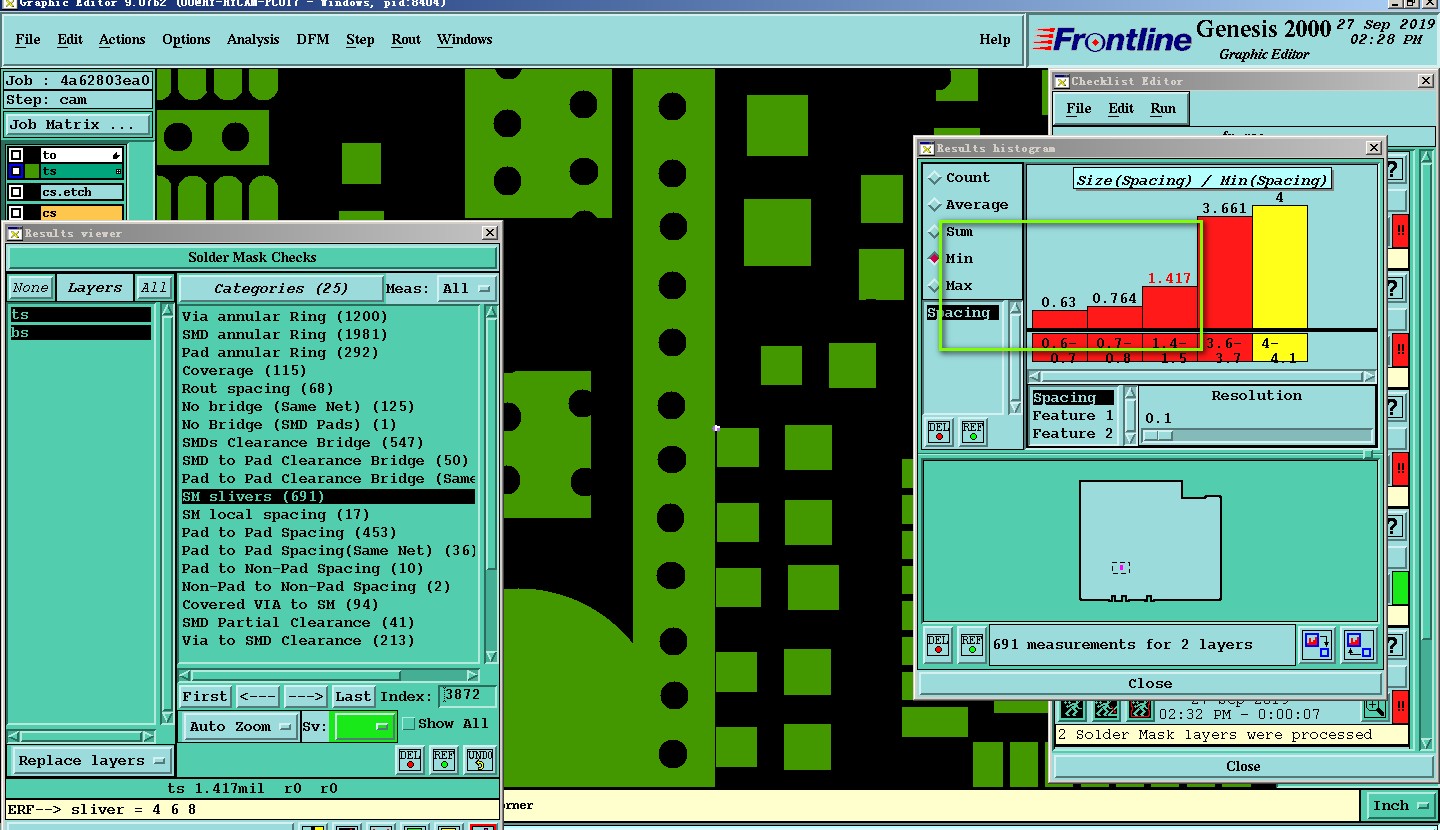Screen dimensions: 1440x830
Task: Go to previous result with <--- button
Action: click(258, 696)
